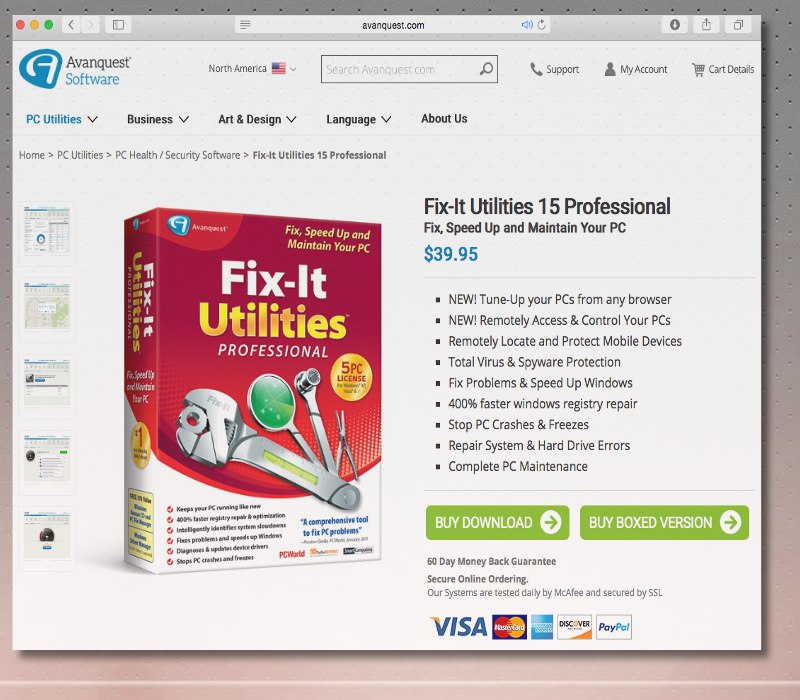Open the Safari downloads icon
The image size is (800, 700).
pyautogui.click(x=674, y=24)
